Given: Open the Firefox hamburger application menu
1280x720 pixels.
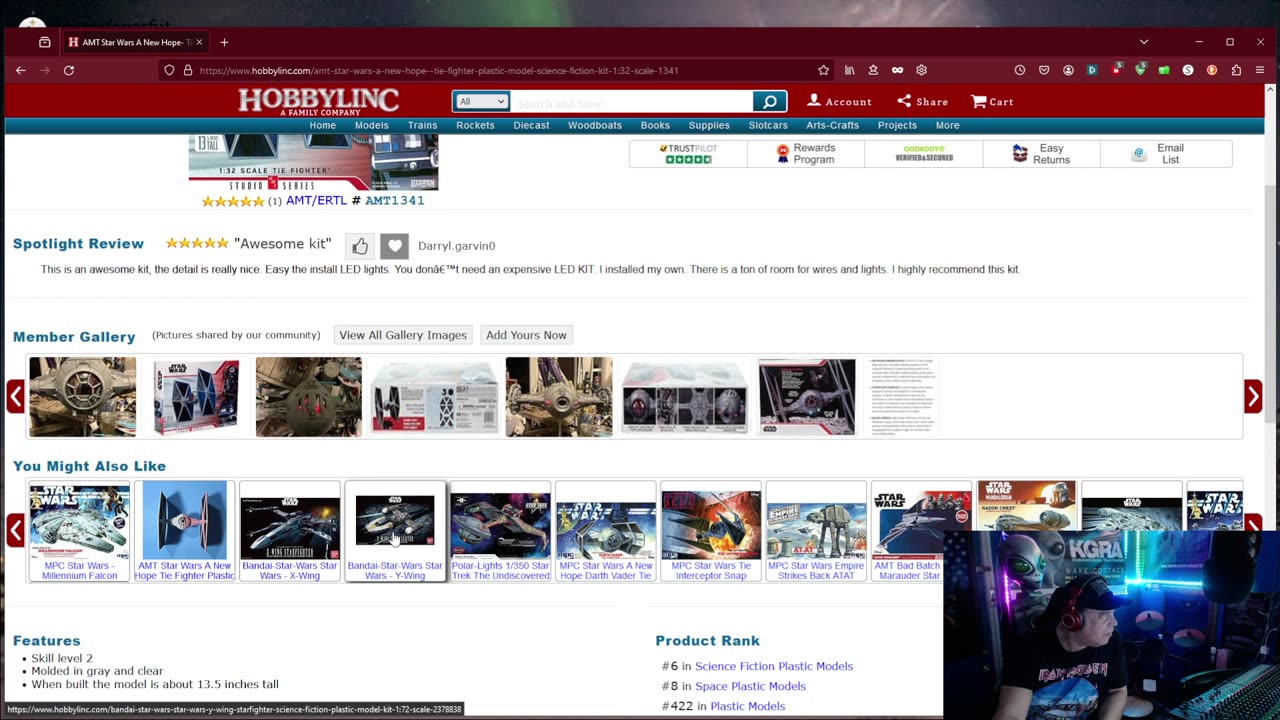Looking at the screenshot, I should (x=1260, y=70).
